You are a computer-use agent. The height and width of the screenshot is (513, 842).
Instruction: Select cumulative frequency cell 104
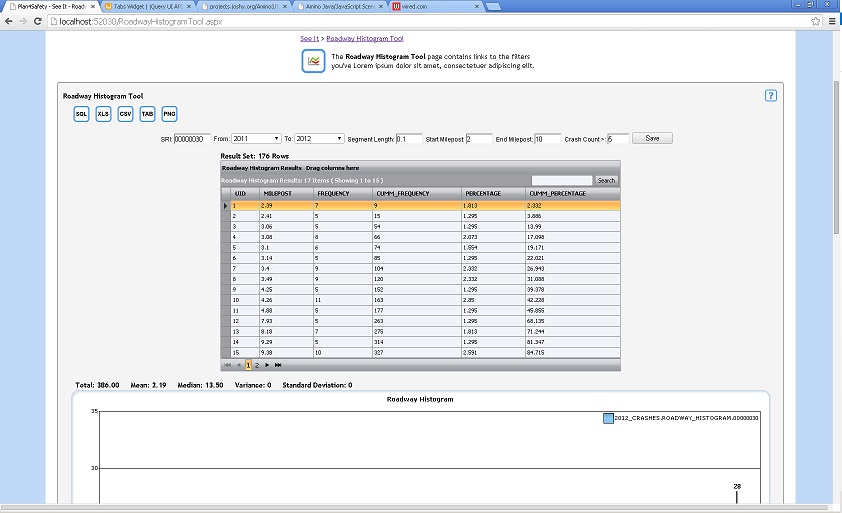[417, 269]
